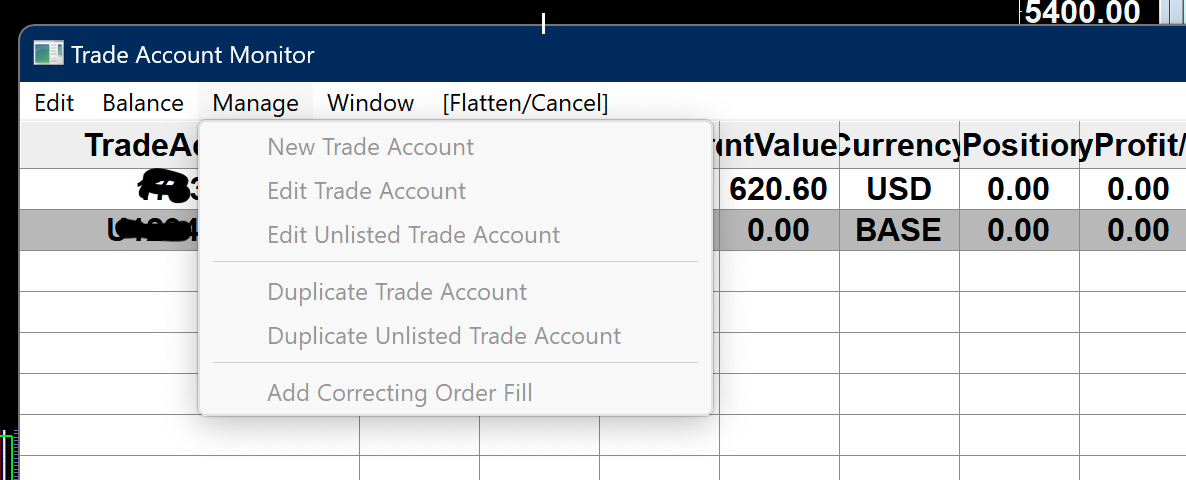Select the BASE currency cell
The width and height of the screenshot is (1186, 480).
coord(899,230)
